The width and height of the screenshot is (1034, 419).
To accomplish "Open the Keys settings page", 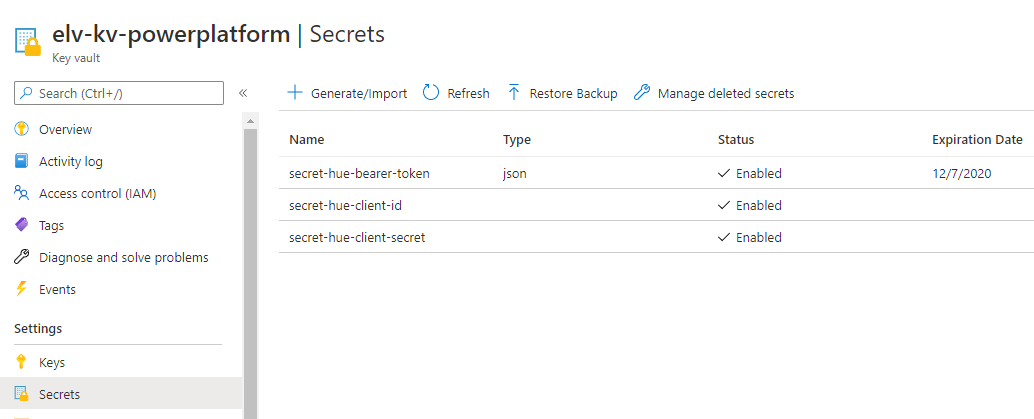I will tap(52, 362).
